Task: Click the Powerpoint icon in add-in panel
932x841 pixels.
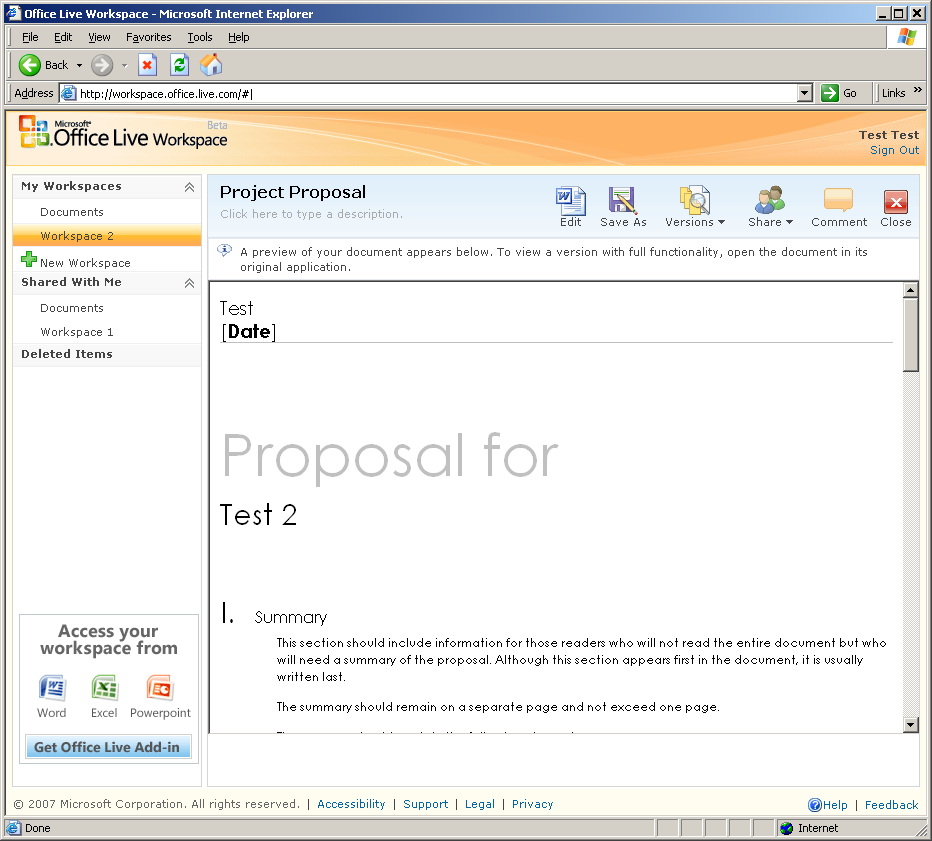Action: 159,689
